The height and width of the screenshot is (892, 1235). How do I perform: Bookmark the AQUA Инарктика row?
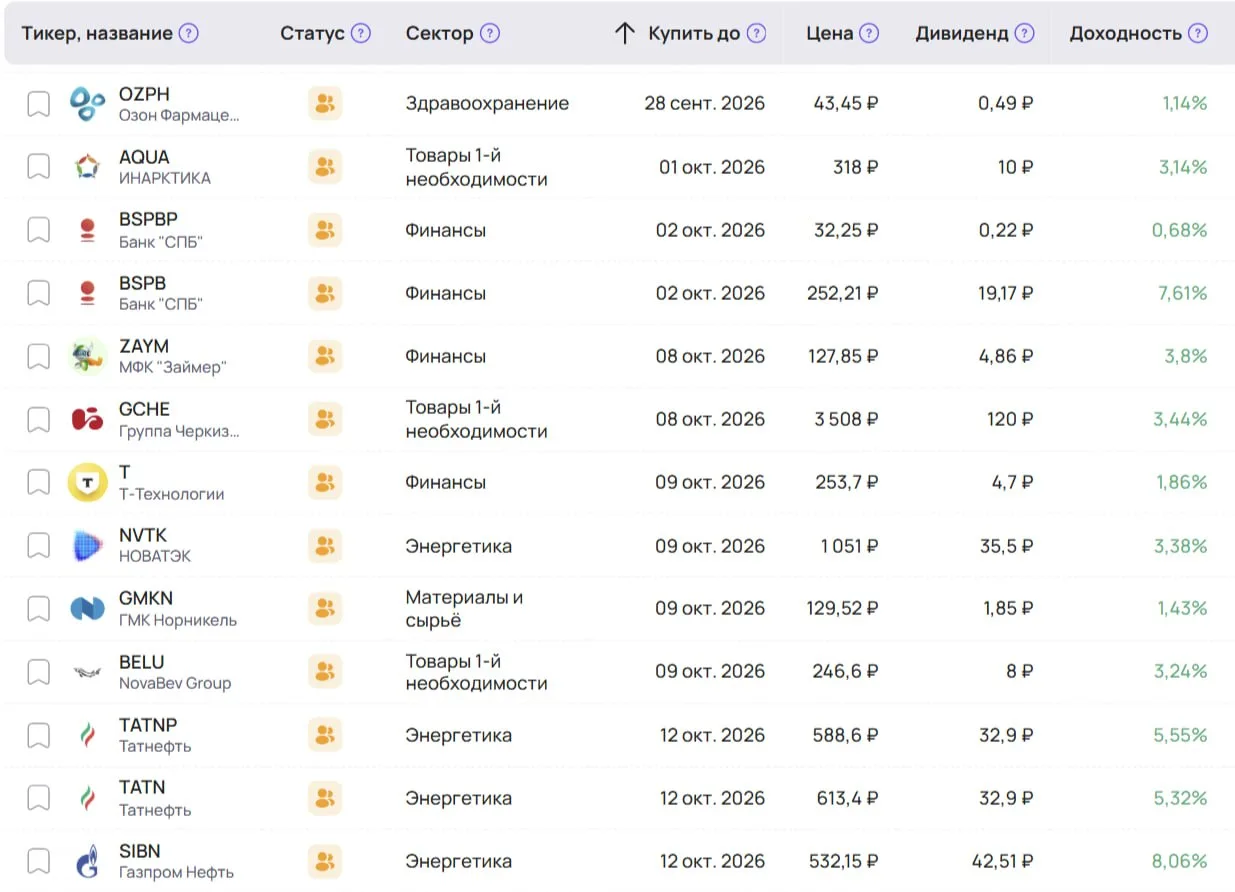click(x=38, y=167)
